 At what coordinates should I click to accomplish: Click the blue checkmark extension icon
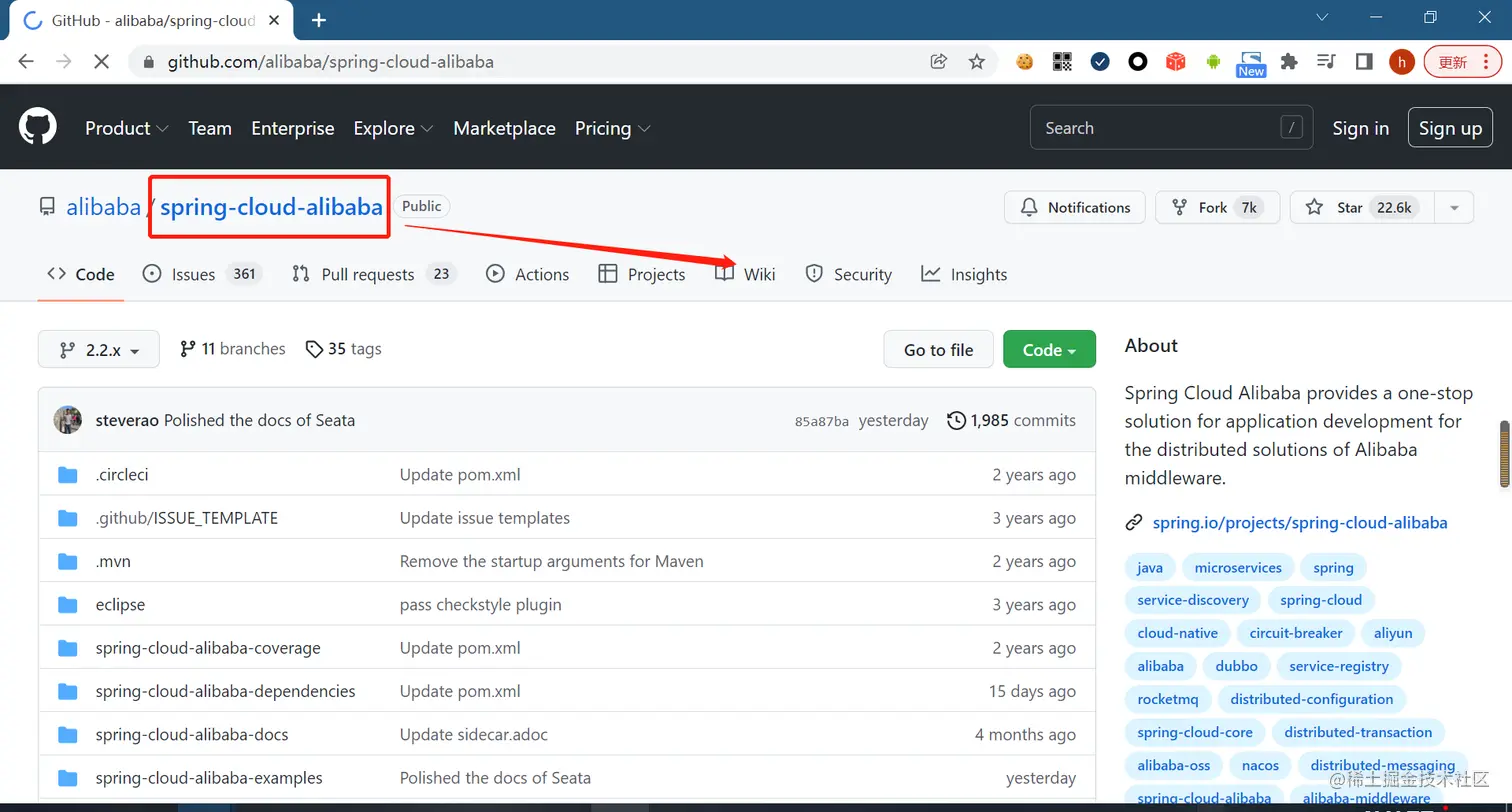click(1100, 62)
